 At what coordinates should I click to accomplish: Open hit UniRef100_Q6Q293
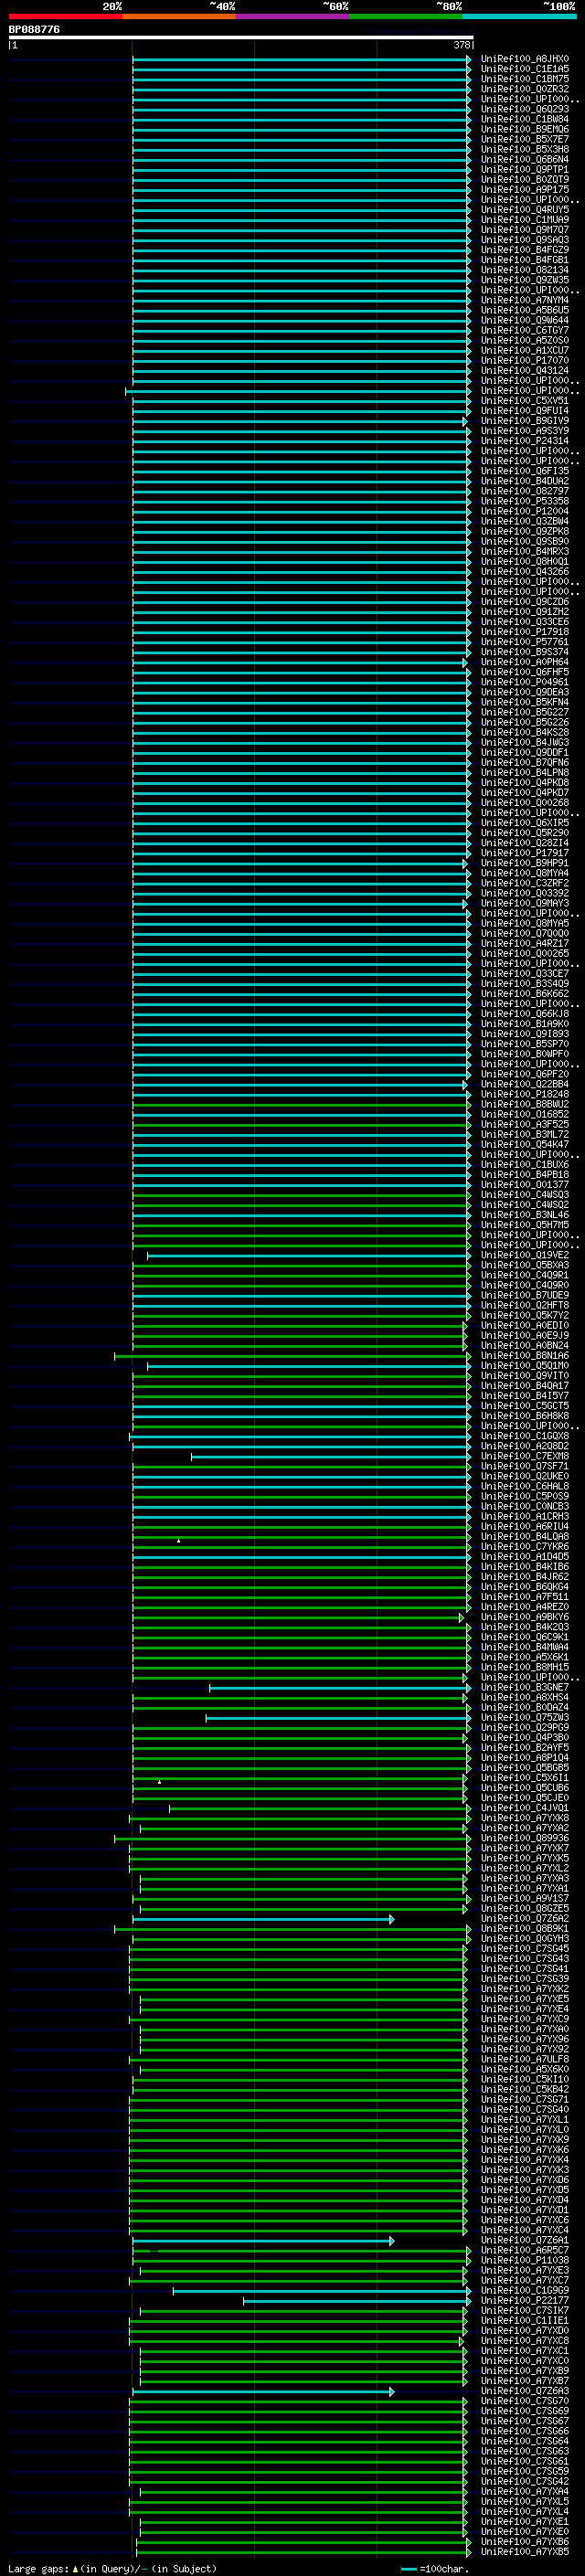coord(525,109)
